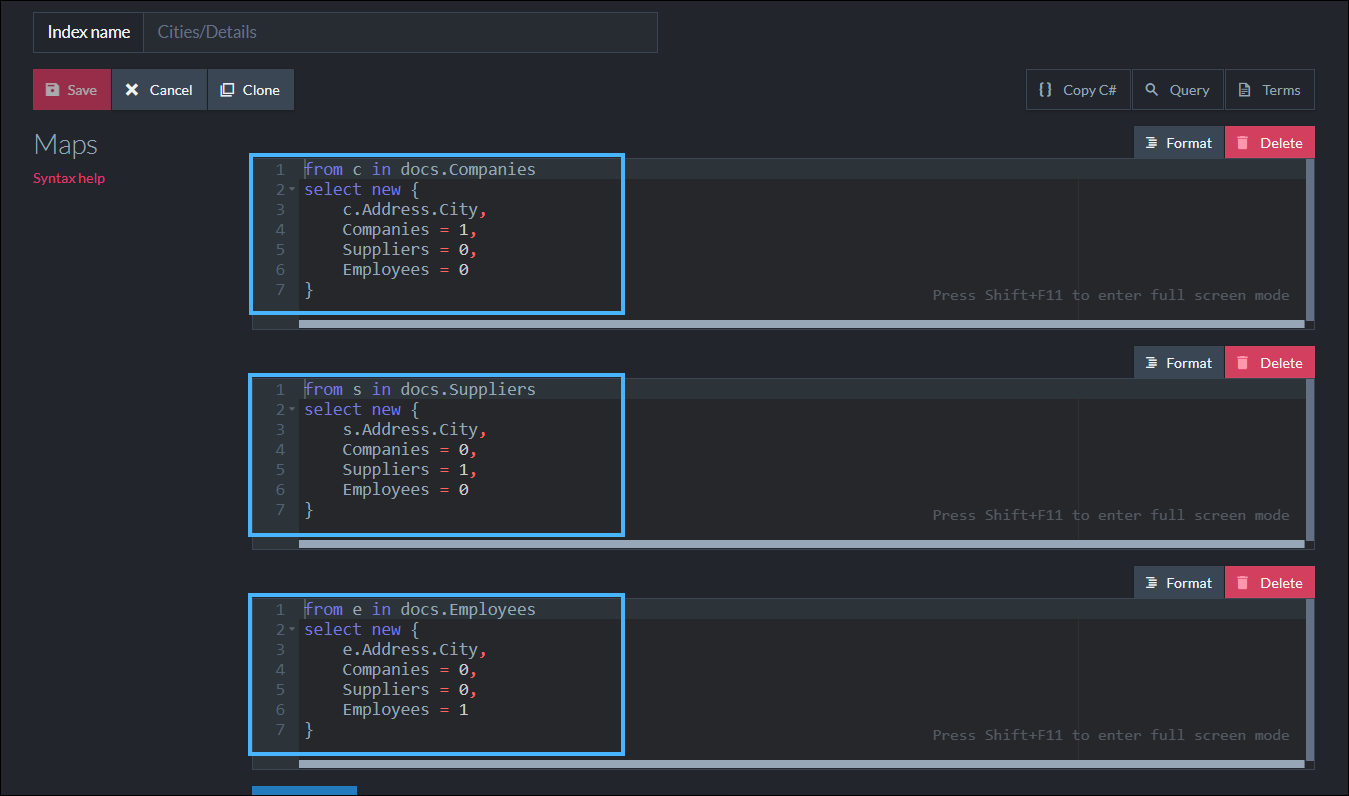Click the curly braces icon on Copy C#
Screen dimensions: 1349x796
(x=1045, y=90)
